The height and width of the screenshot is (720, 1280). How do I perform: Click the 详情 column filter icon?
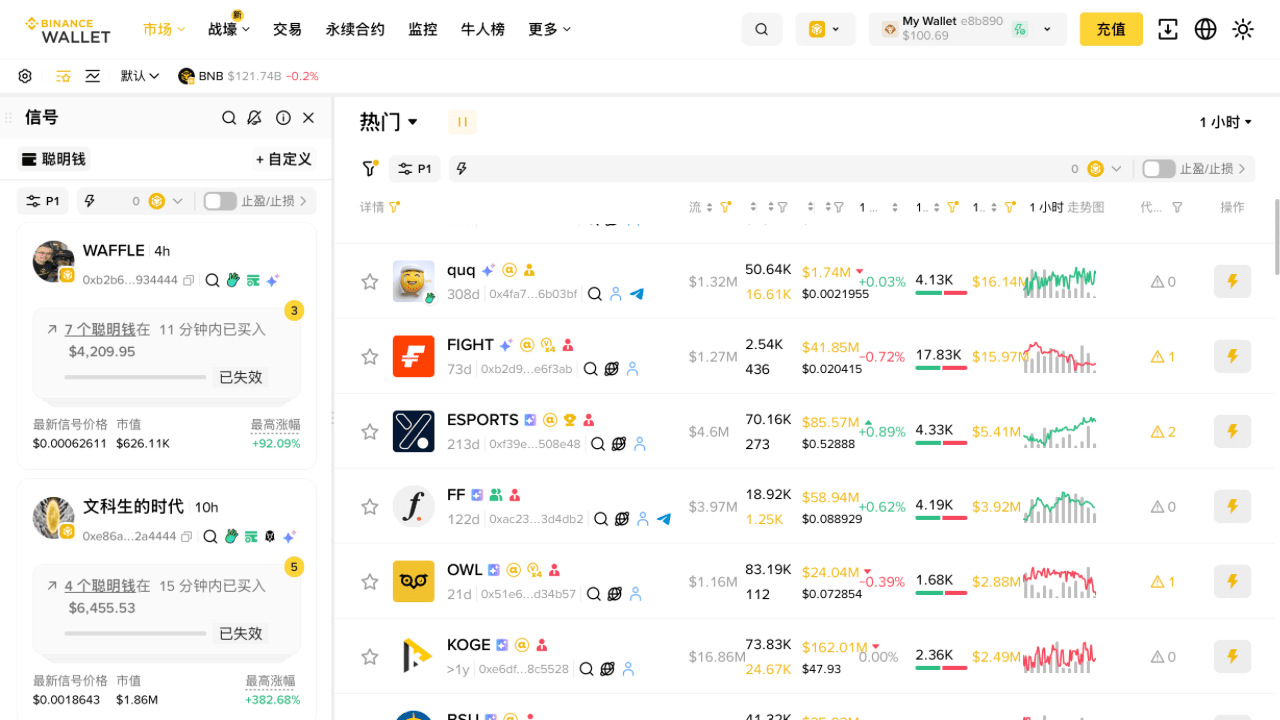(395, 207)
